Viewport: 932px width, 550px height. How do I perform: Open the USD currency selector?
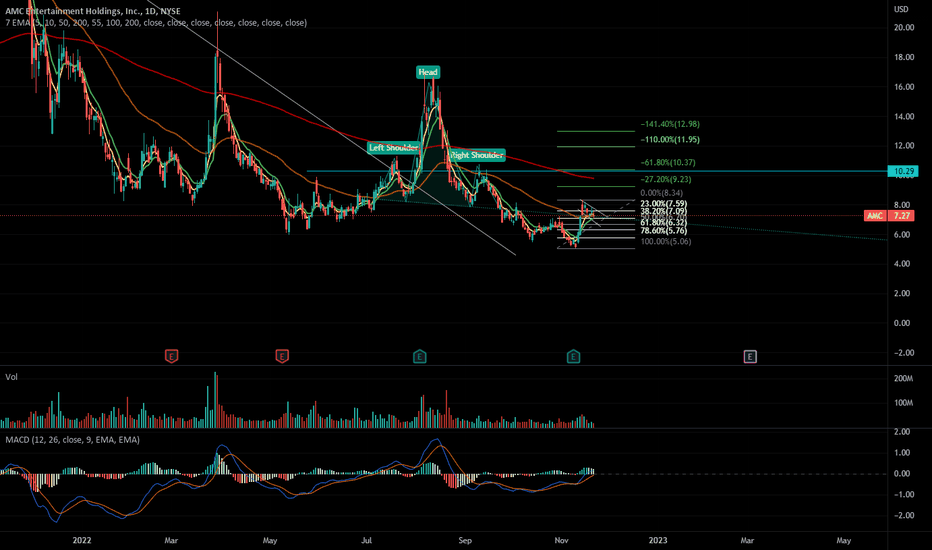tap(901, 9)
